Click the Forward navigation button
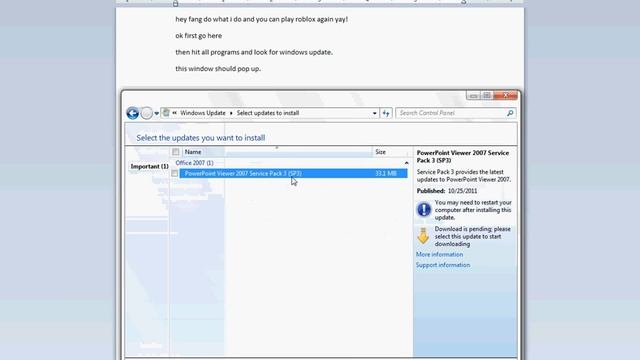Screen dimensions: 640x360 click(x=147, y=113)
